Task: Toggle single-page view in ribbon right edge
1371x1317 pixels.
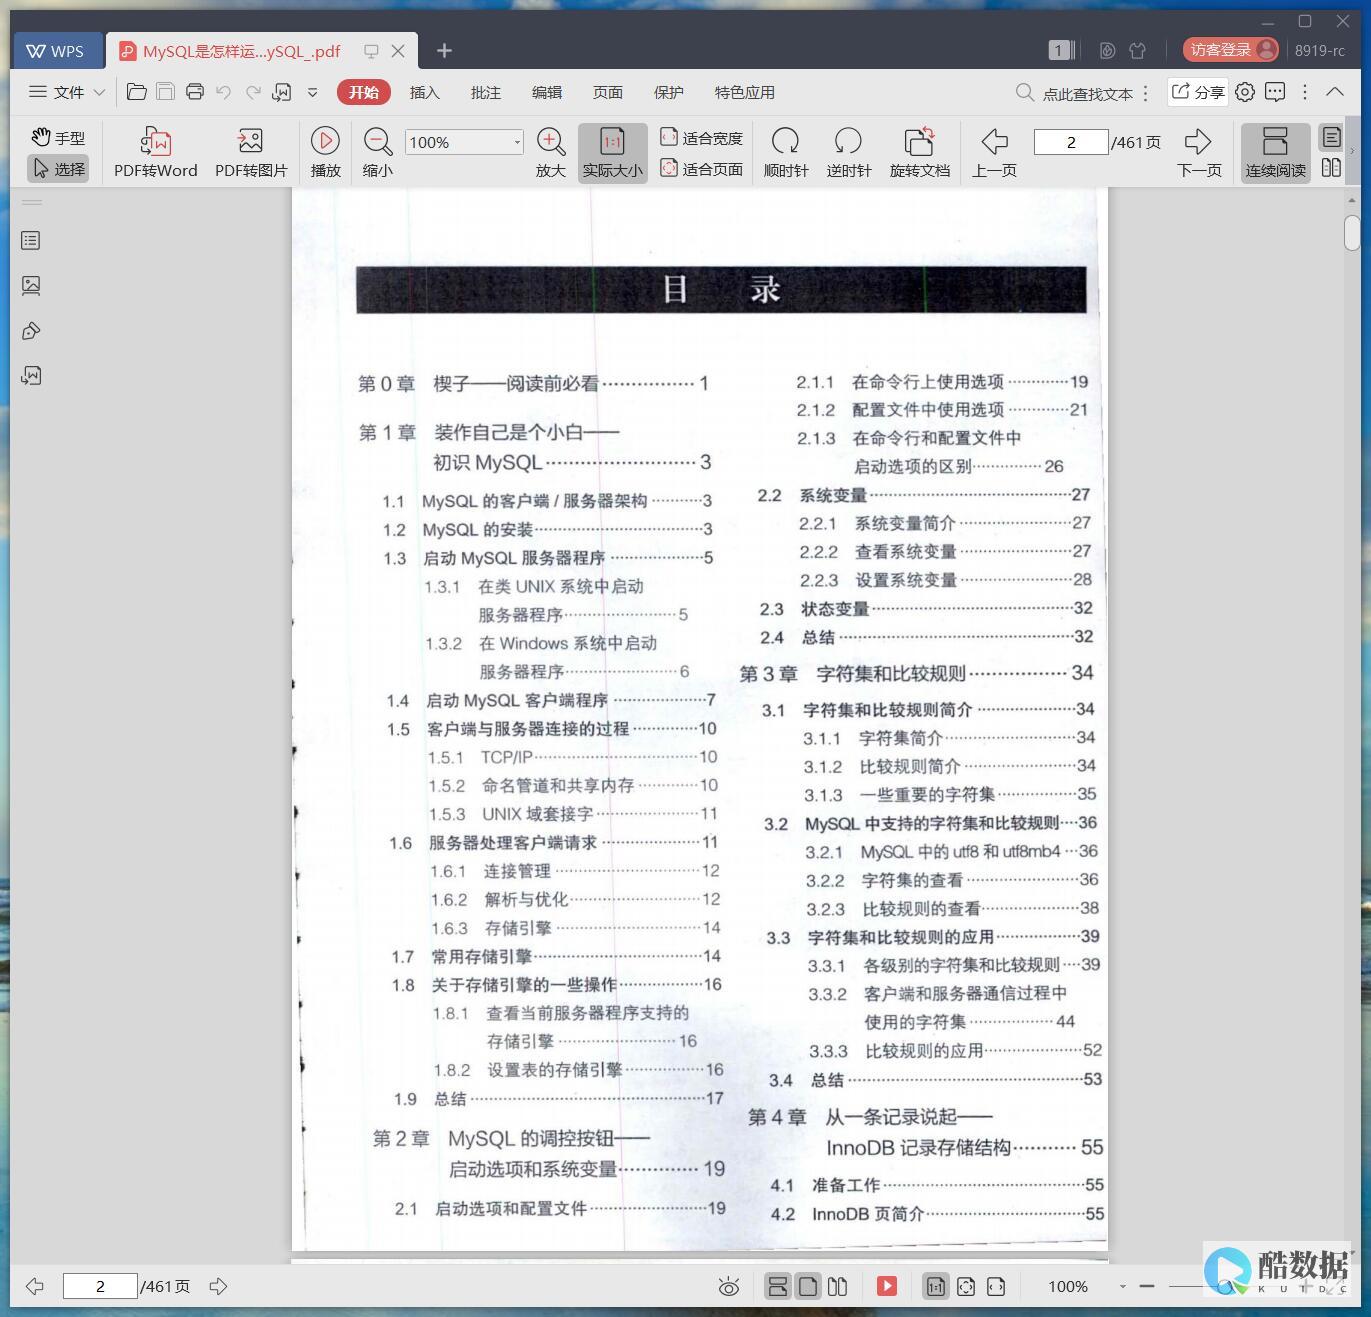Action: pos(1331,137)
